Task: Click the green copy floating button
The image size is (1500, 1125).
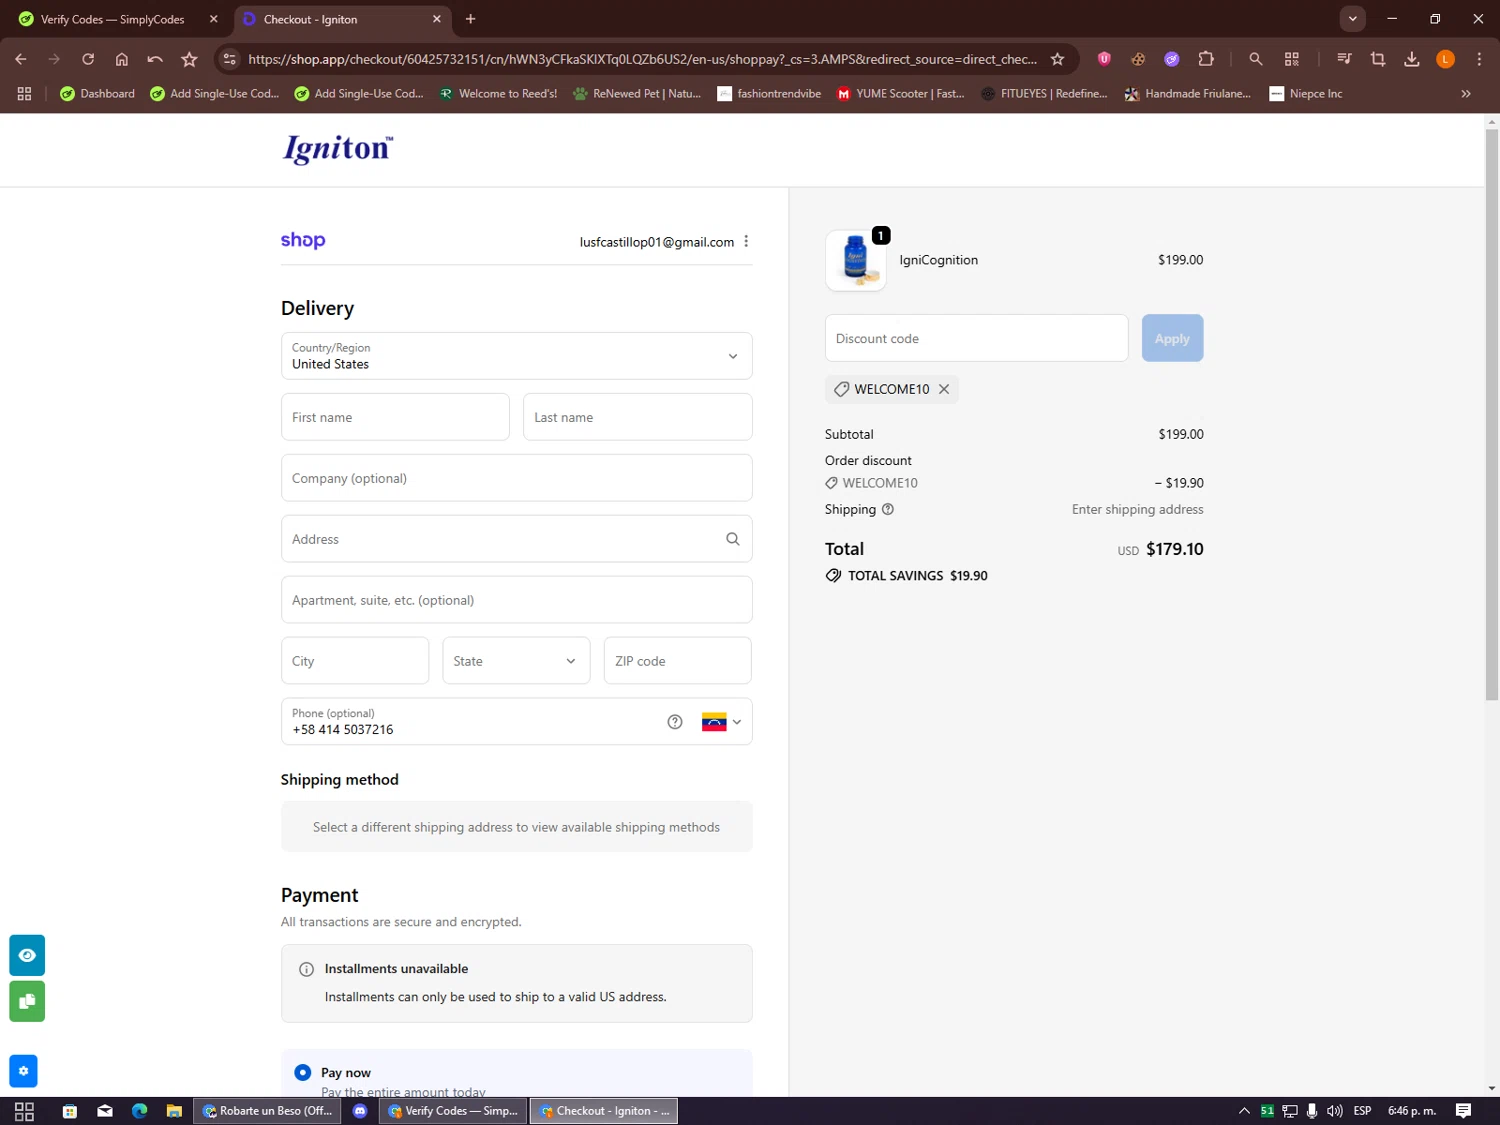Action: coord(27,1001)
